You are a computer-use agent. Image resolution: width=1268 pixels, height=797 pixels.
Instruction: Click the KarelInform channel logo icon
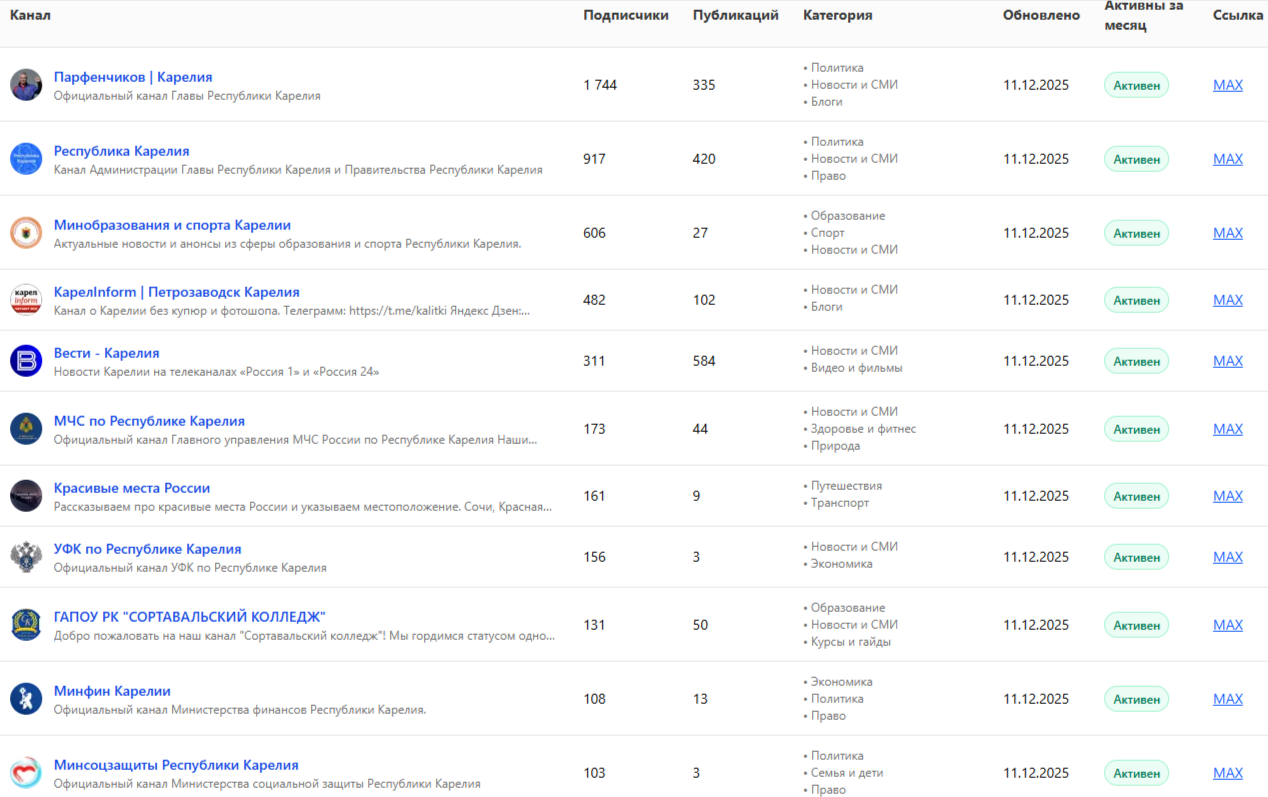[26, 300]
